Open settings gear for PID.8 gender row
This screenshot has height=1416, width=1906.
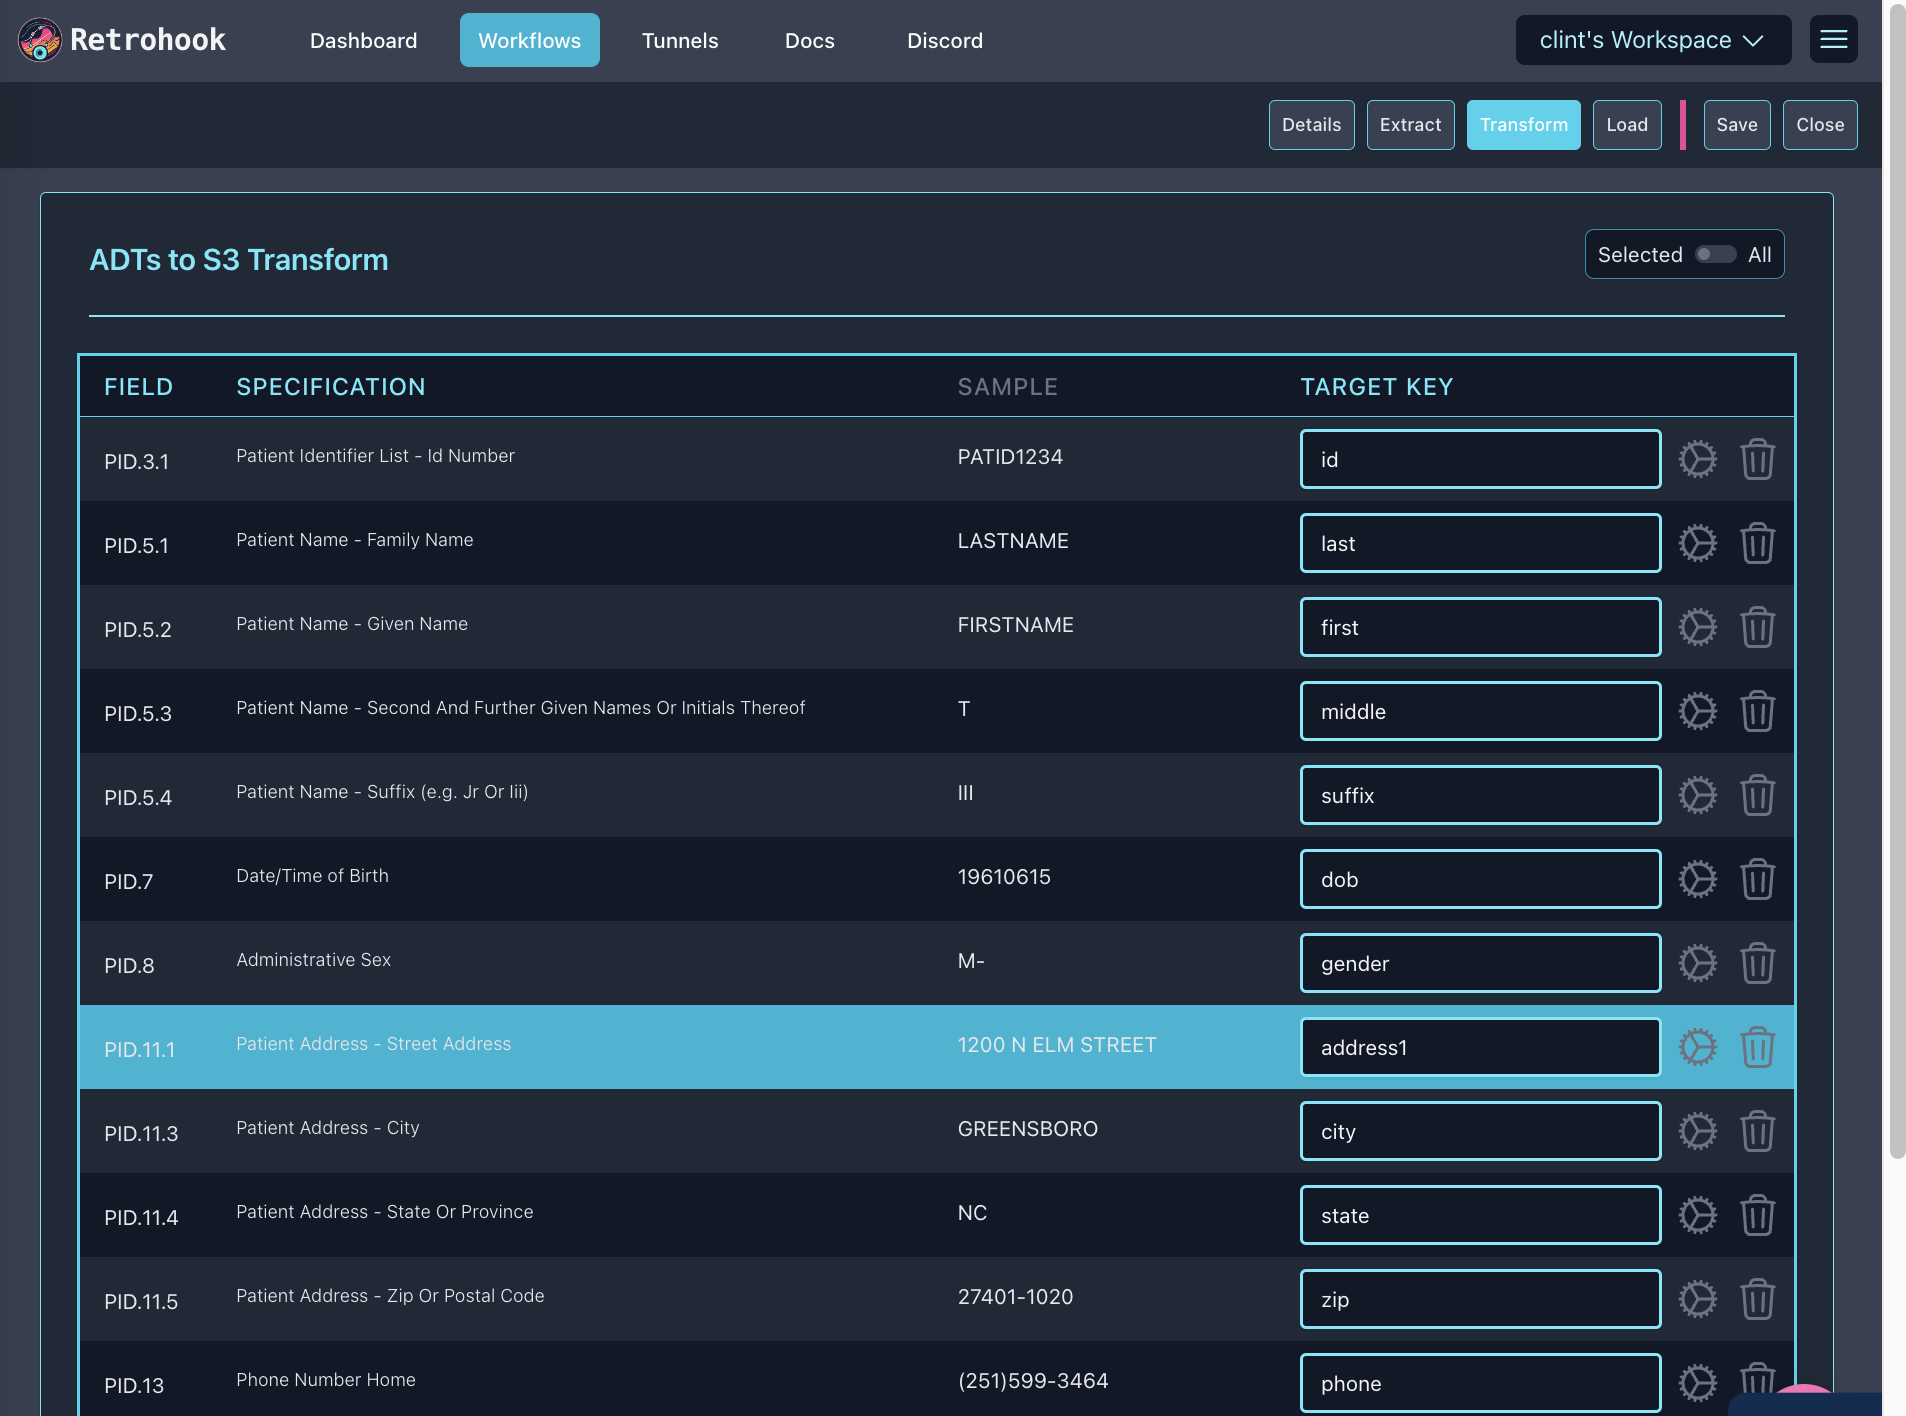[x=1697, y=963]
